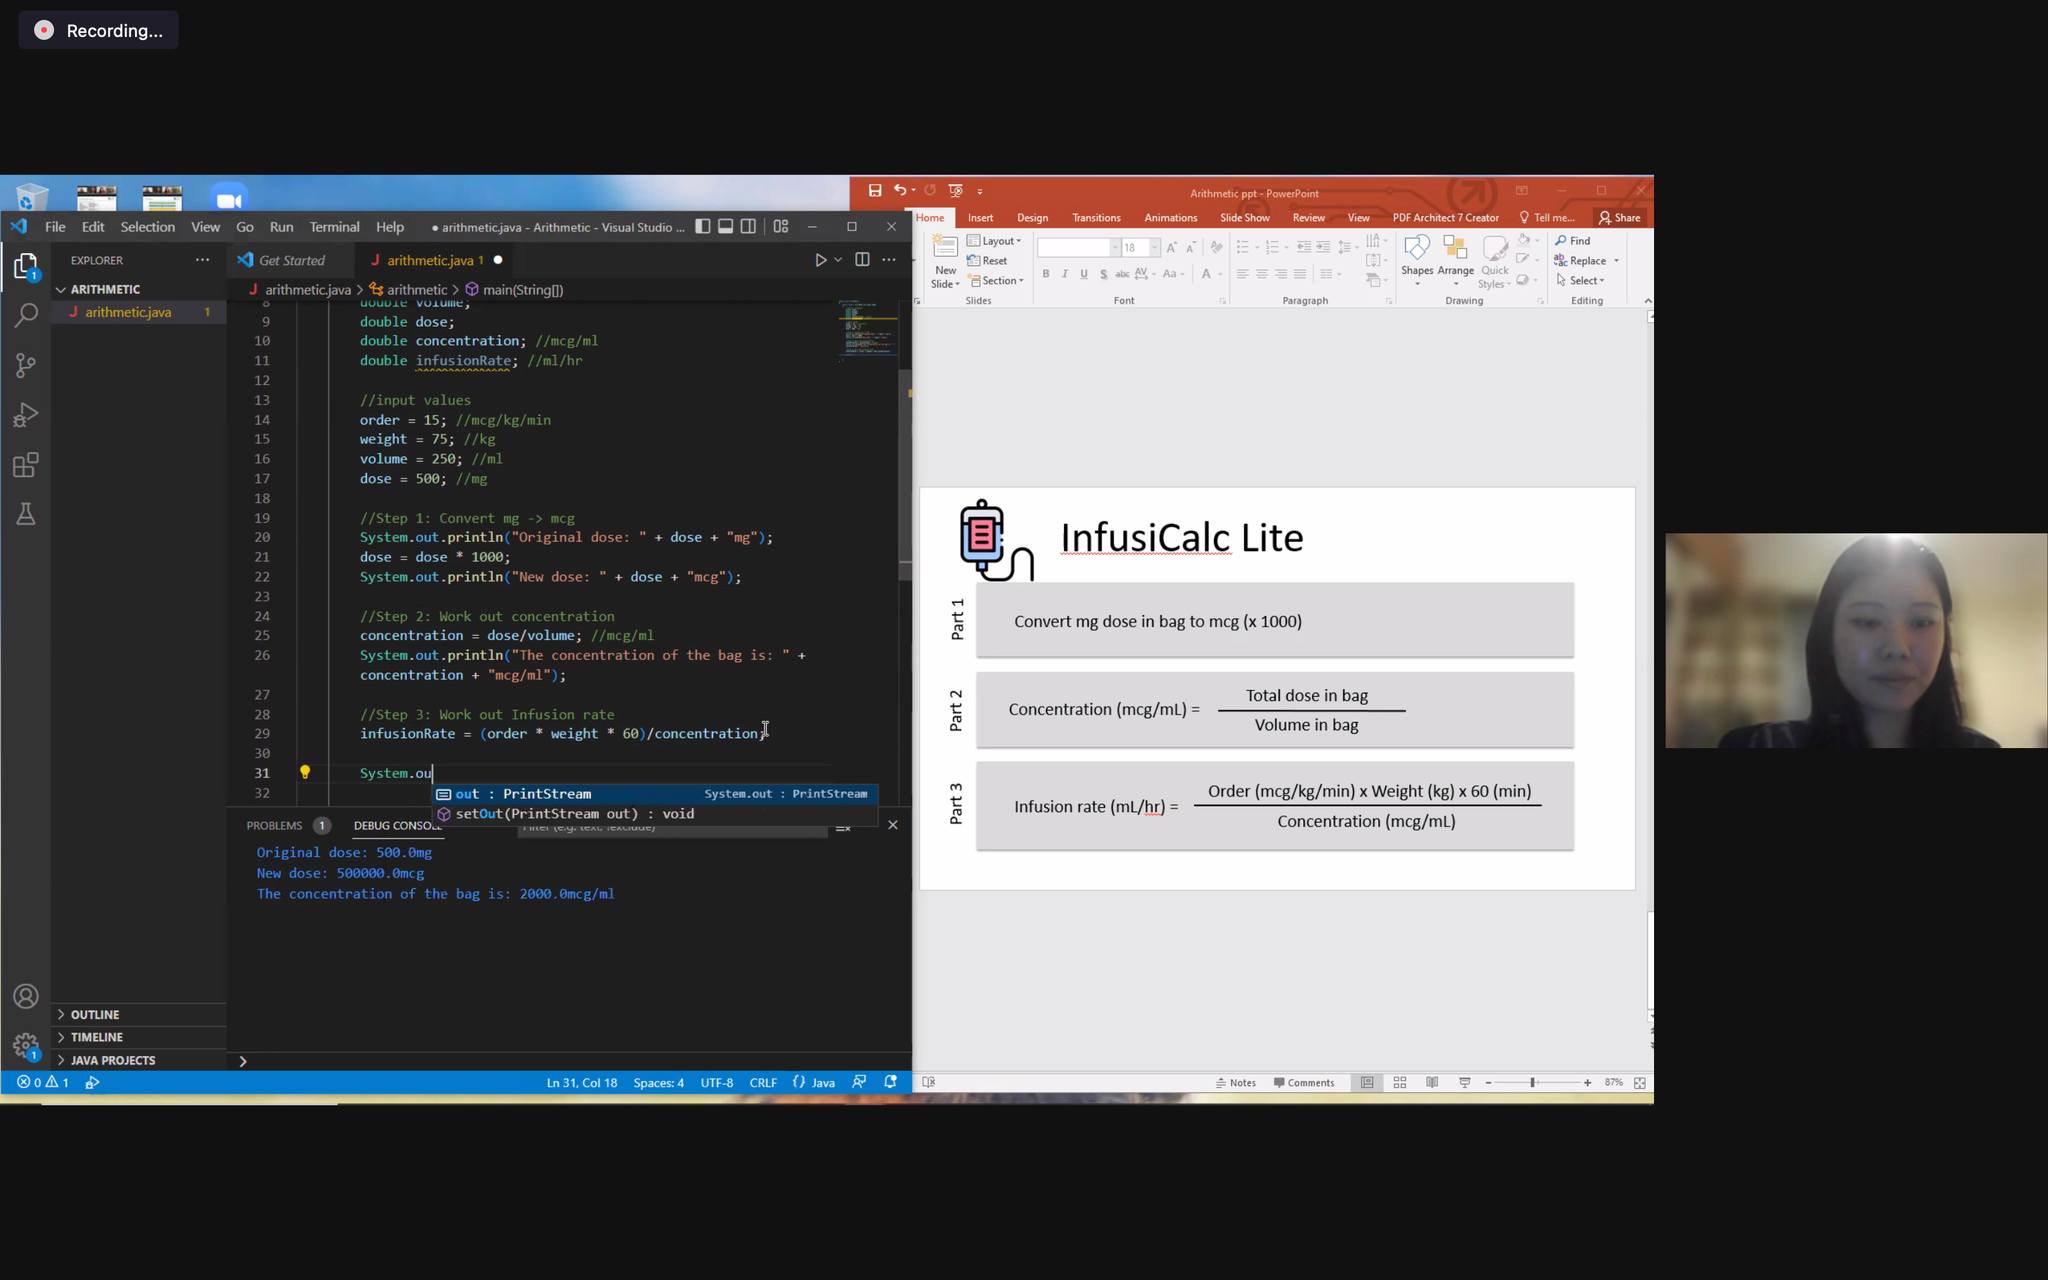The image size is (2048, 1280).
Task: Run the Java file with play button
Action: [x=820, y=260]
